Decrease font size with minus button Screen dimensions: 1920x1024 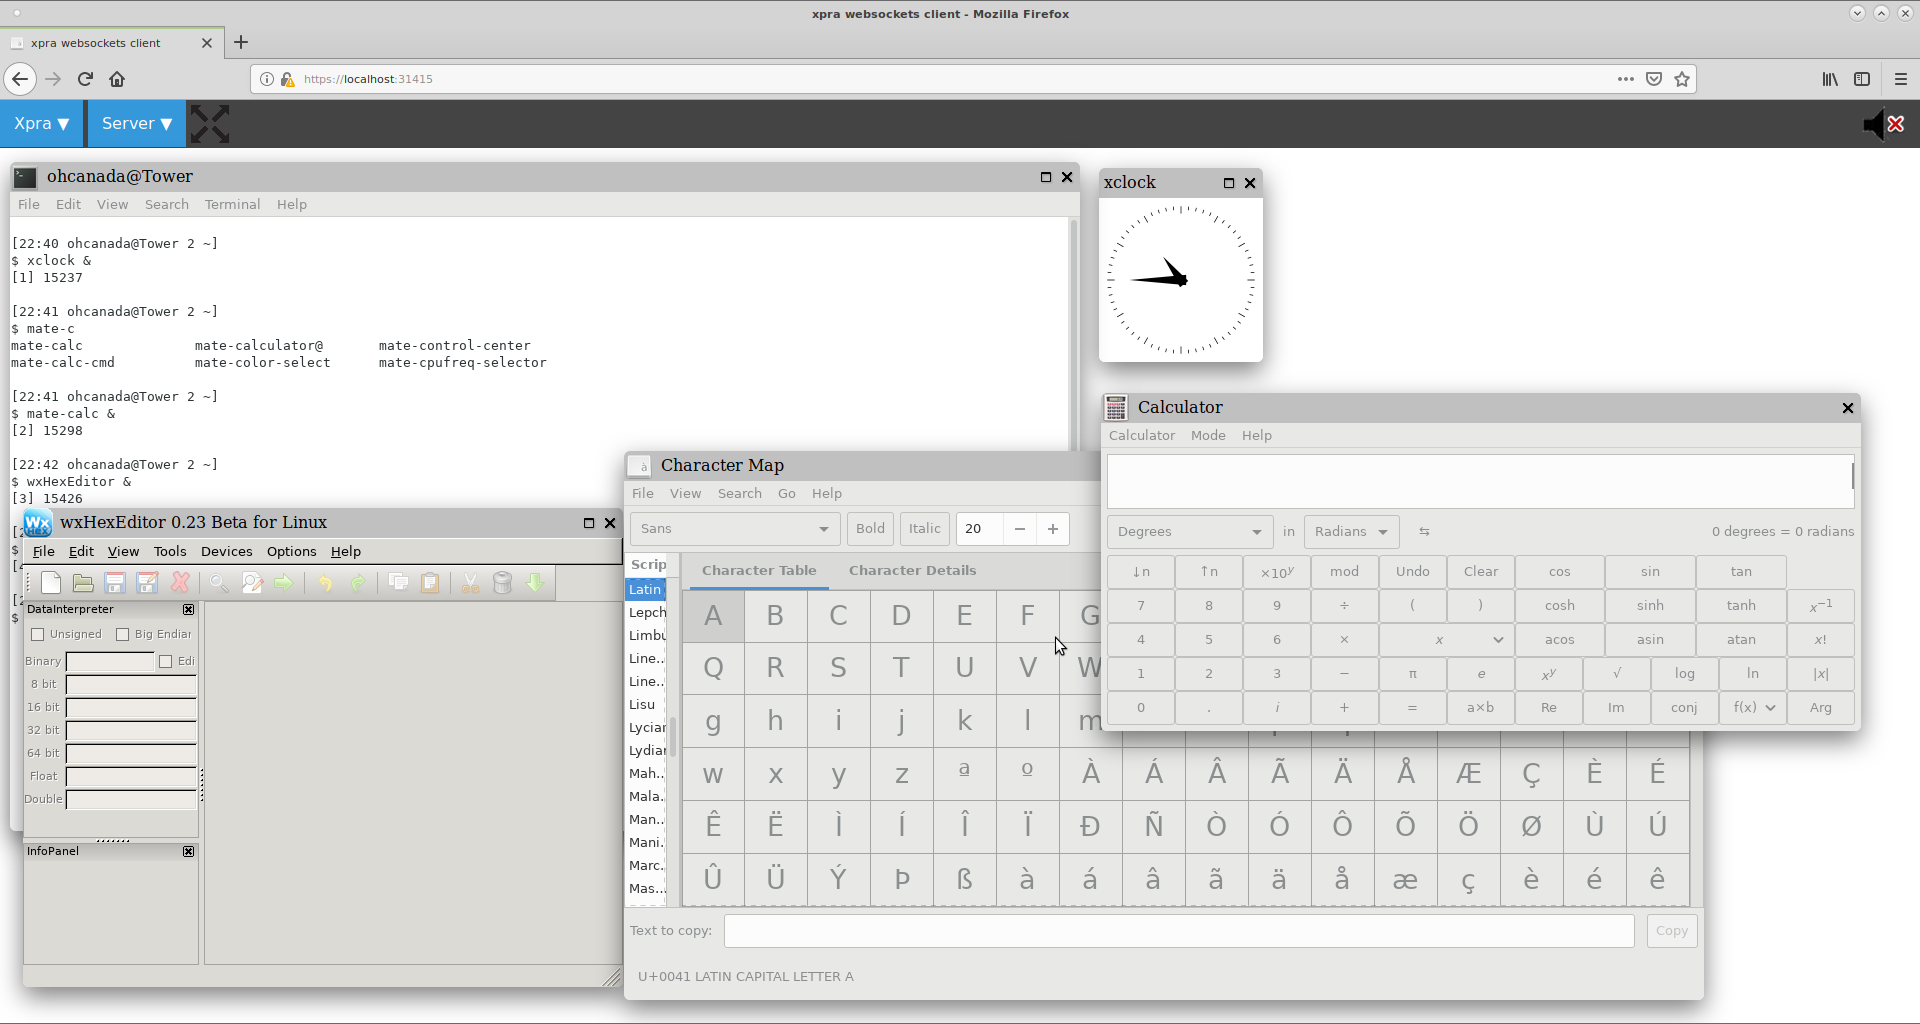point(1019,529)
